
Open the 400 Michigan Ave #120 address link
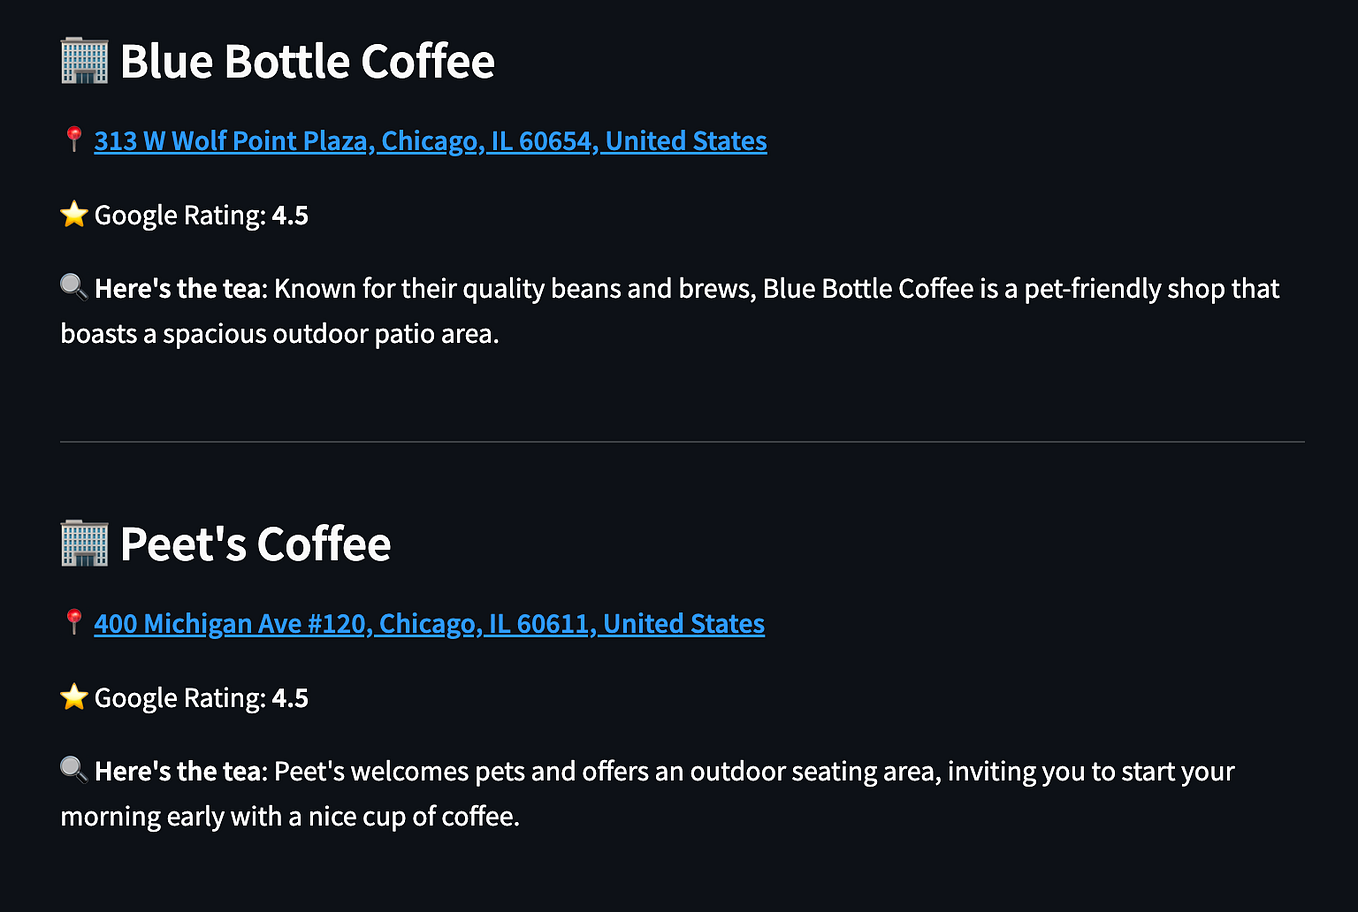click(x=429, y=624)
